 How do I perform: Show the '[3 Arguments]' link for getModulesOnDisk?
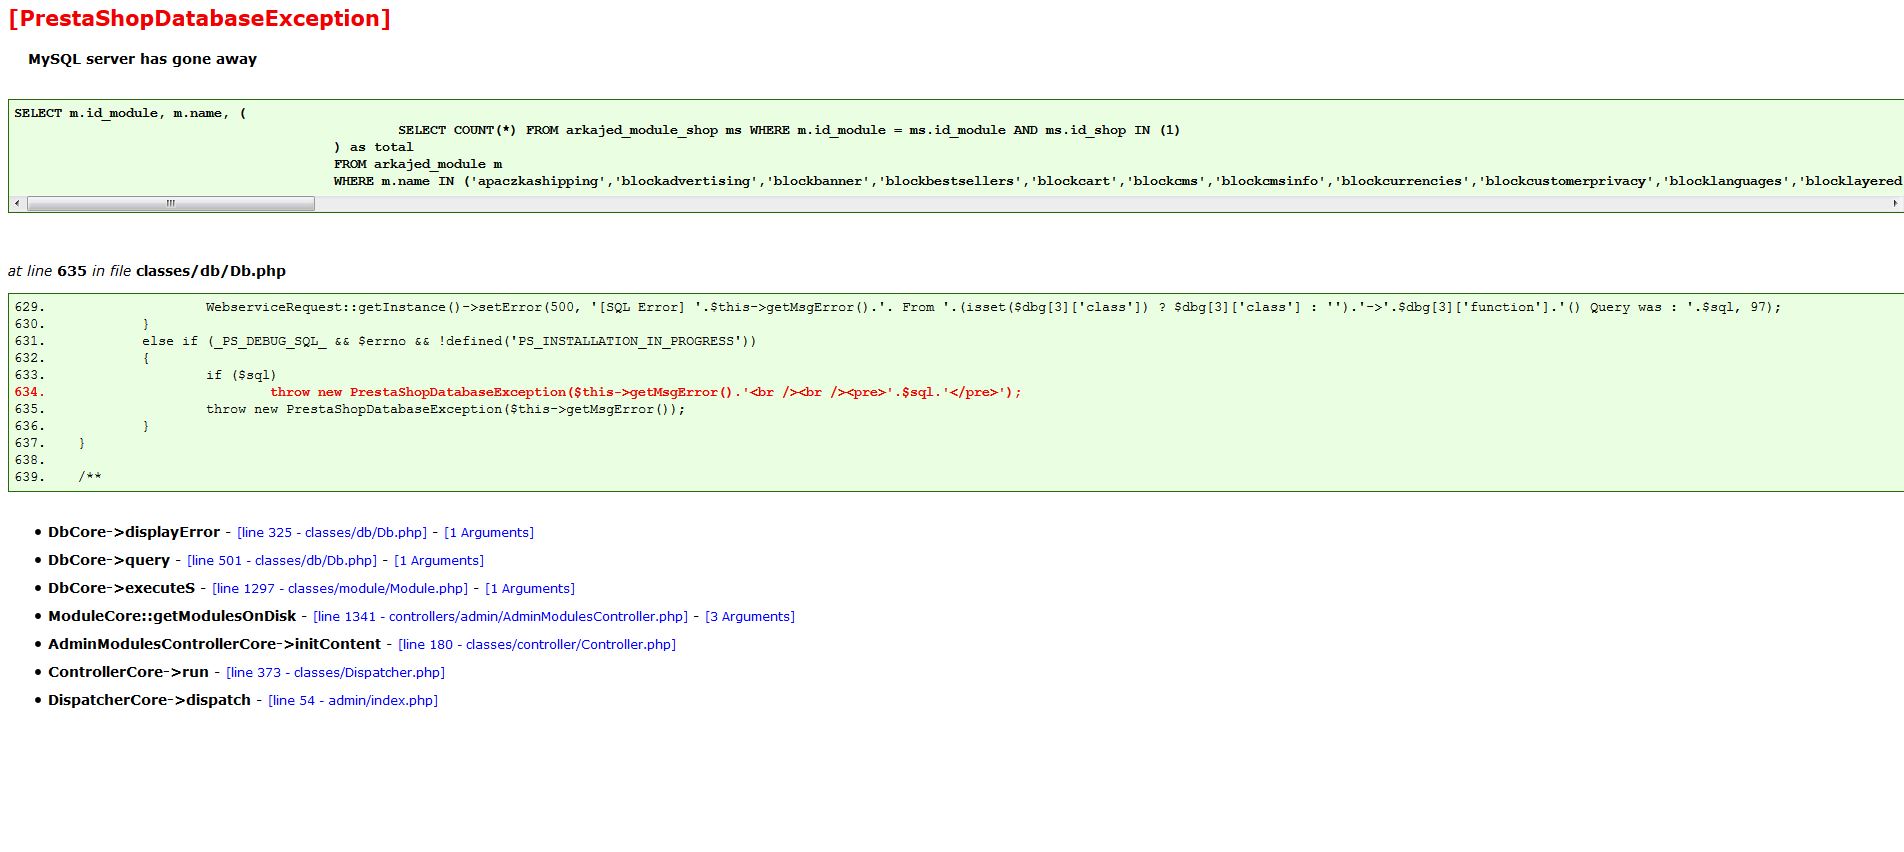tap(750, 617)
